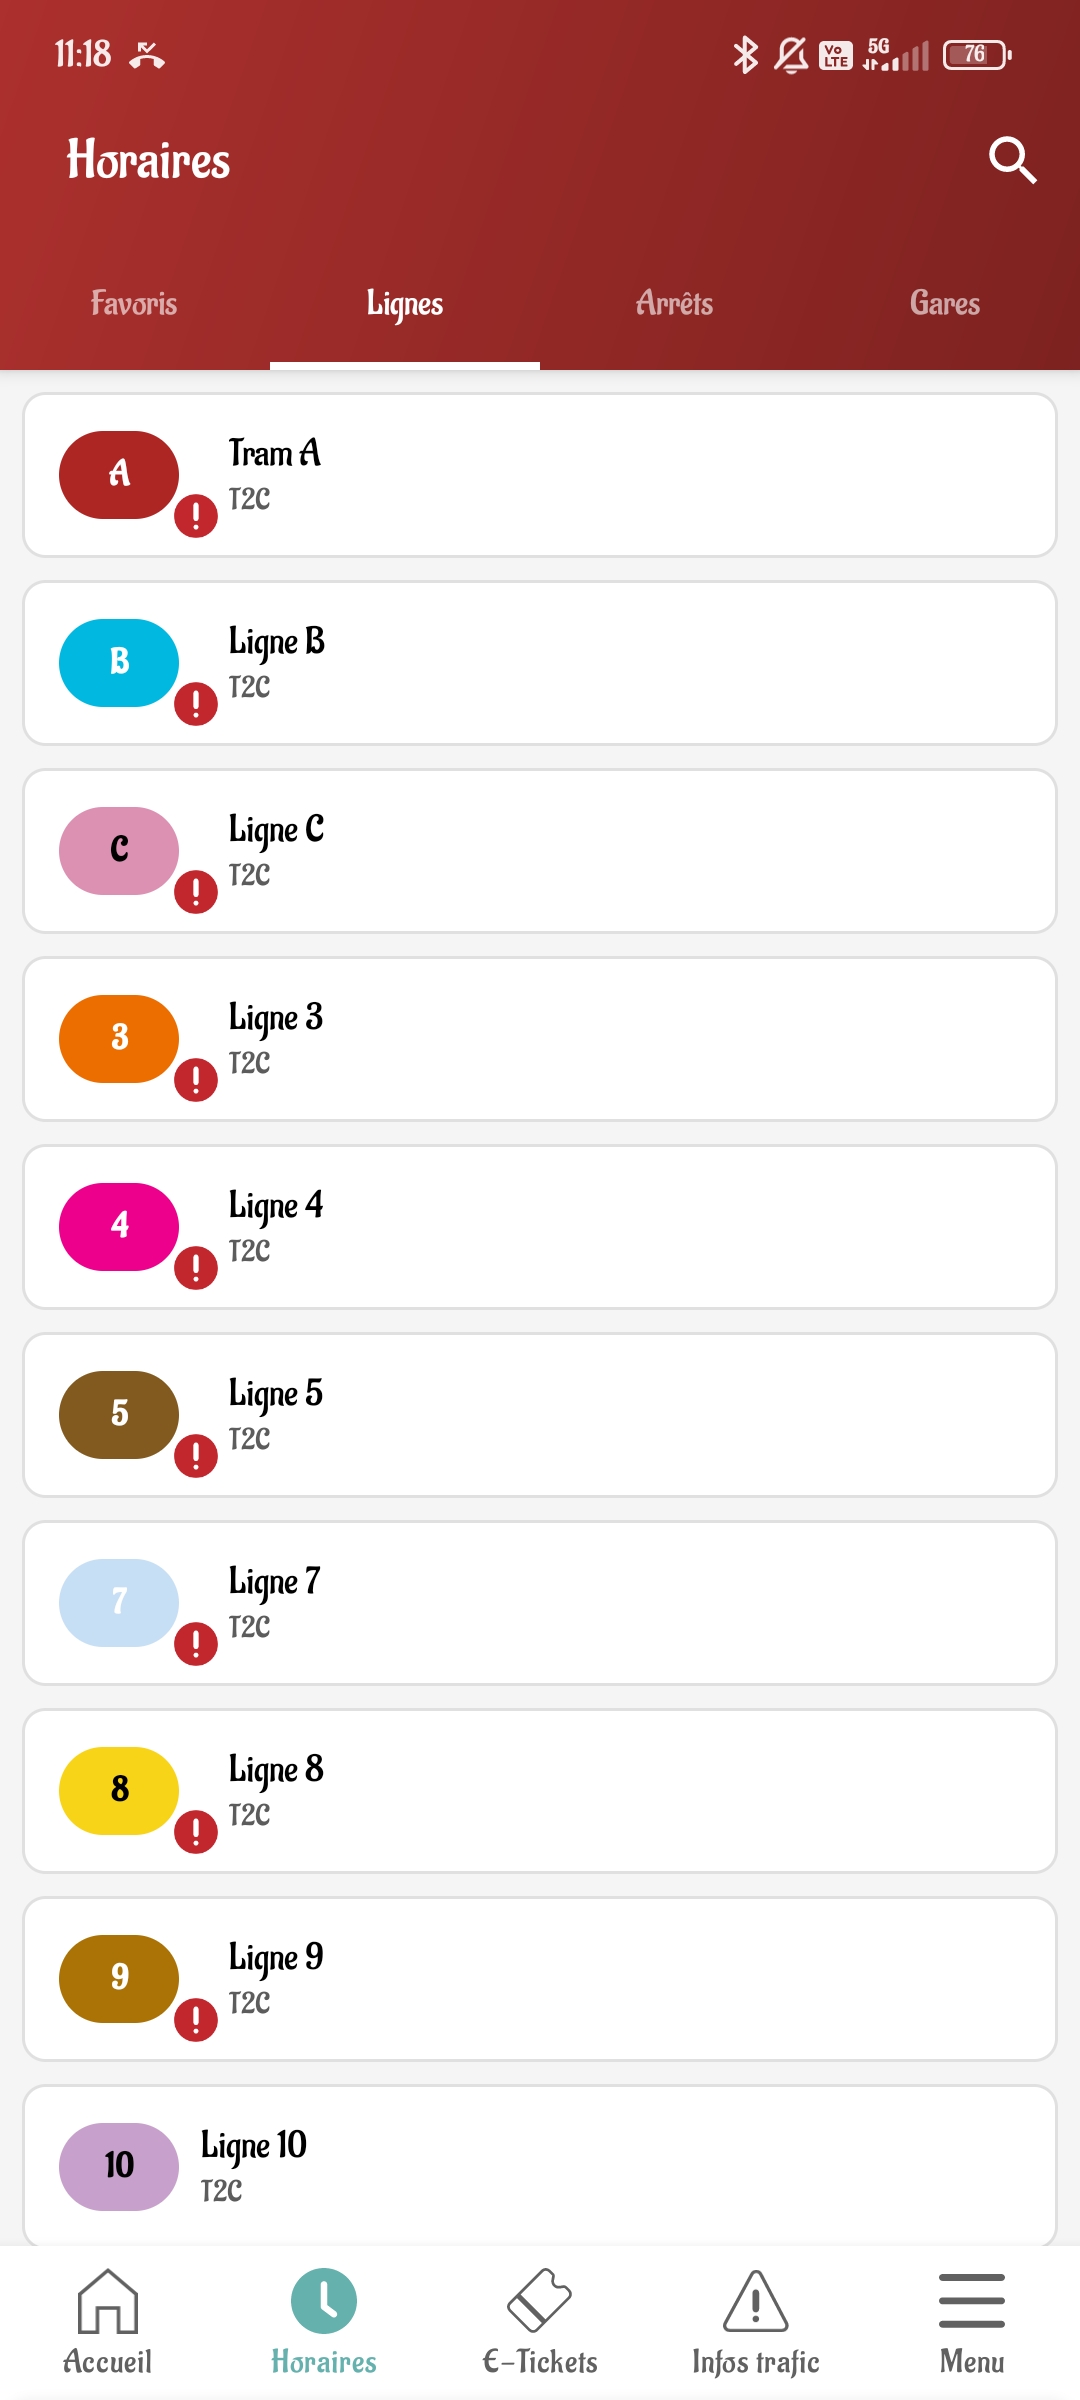The height and width of the screenshot is (2400, 1080).
Task: Tap the Horaires clock icon
Action: pos(324,2300)
